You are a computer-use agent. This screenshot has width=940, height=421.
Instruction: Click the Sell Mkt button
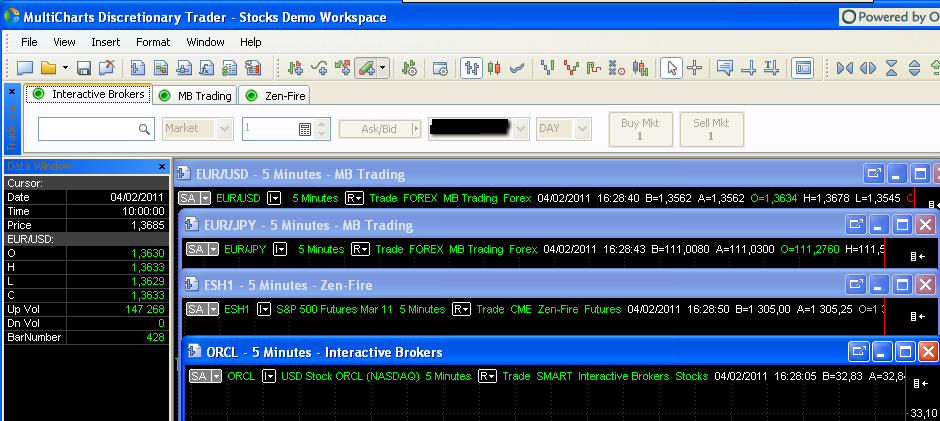(x=711, y=129)
